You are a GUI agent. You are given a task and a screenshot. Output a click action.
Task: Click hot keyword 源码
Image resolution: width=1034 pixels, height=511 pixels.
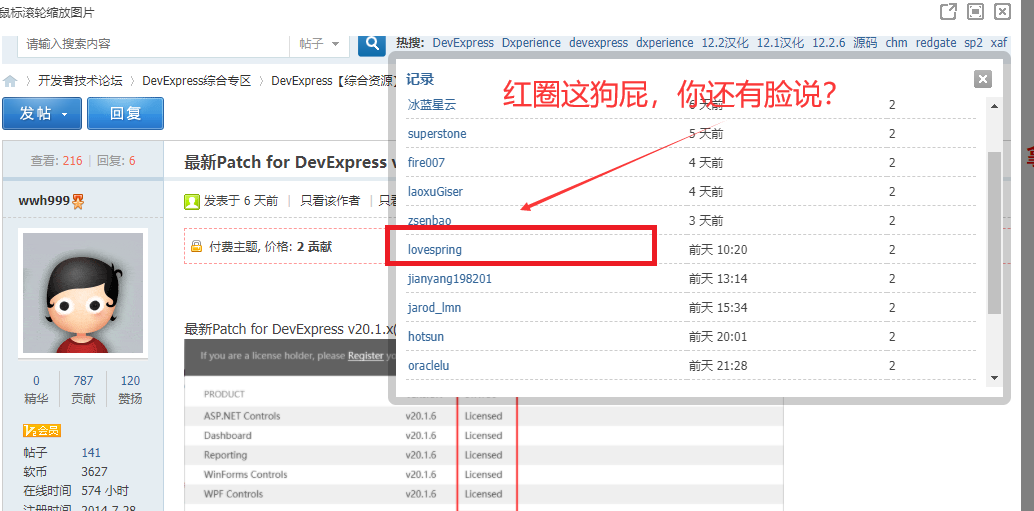[865, 43]
